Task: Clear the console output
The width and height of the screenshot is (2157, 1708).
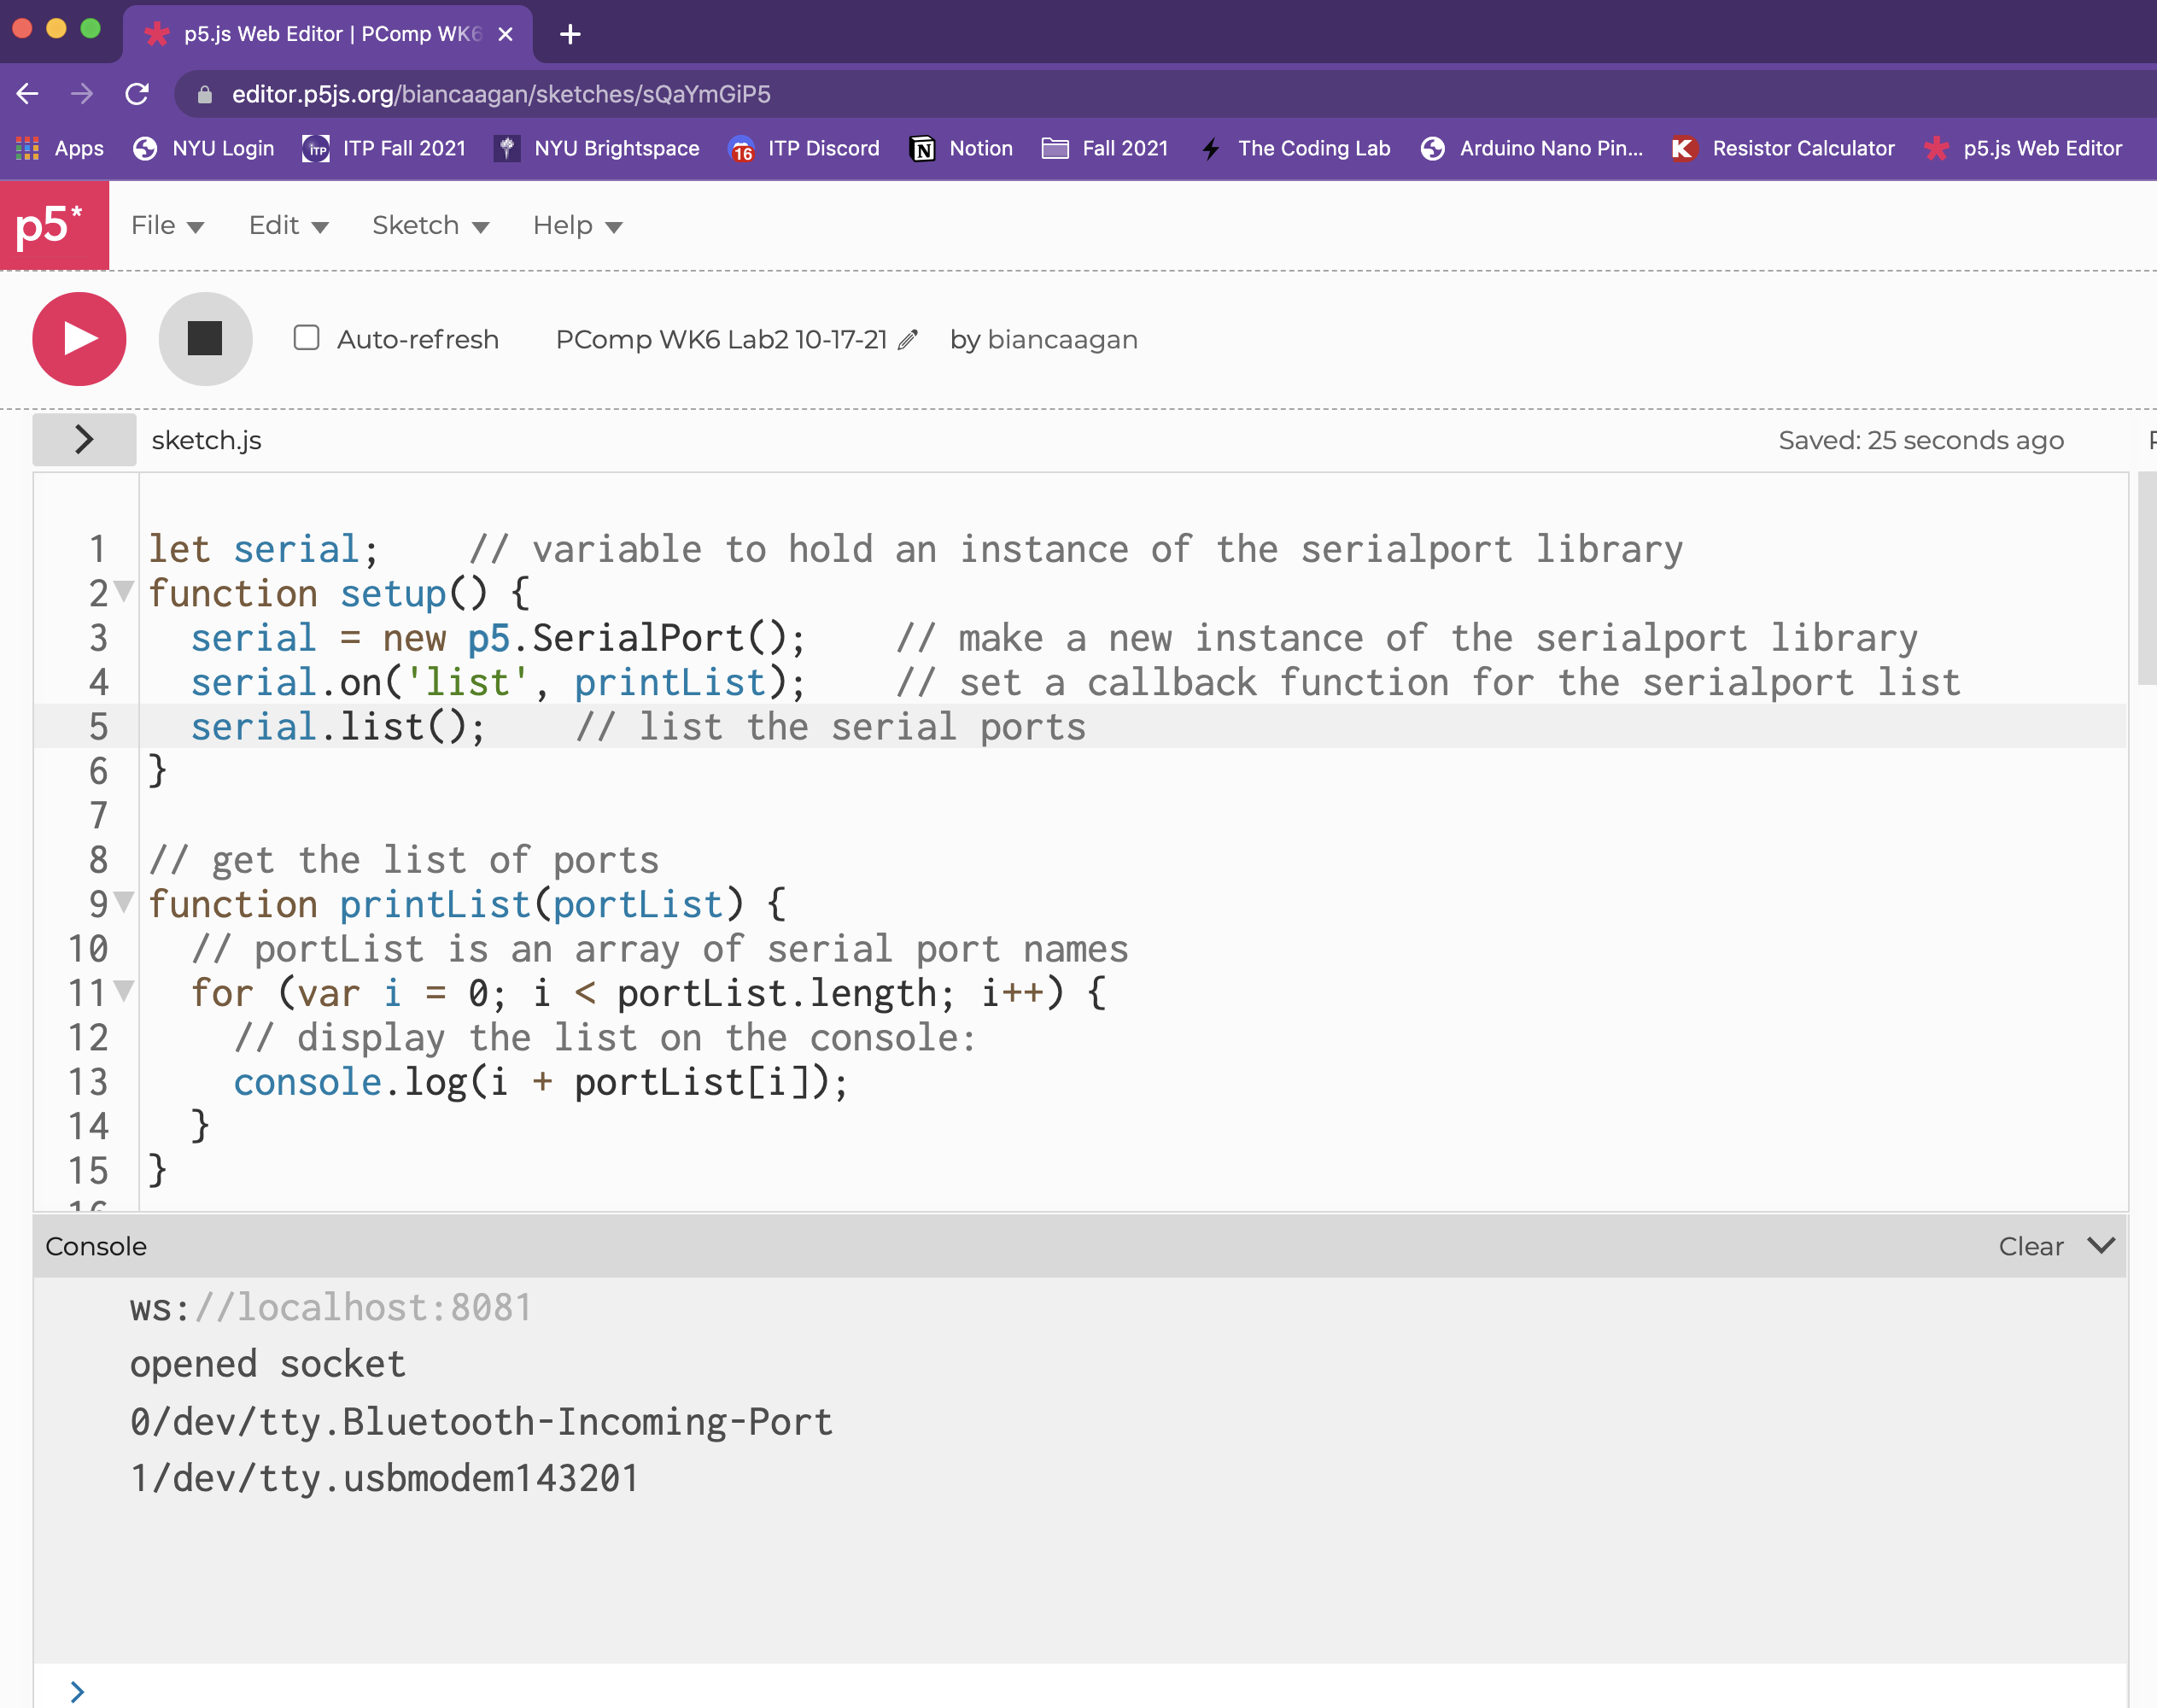Action: pos(2030,1246)
